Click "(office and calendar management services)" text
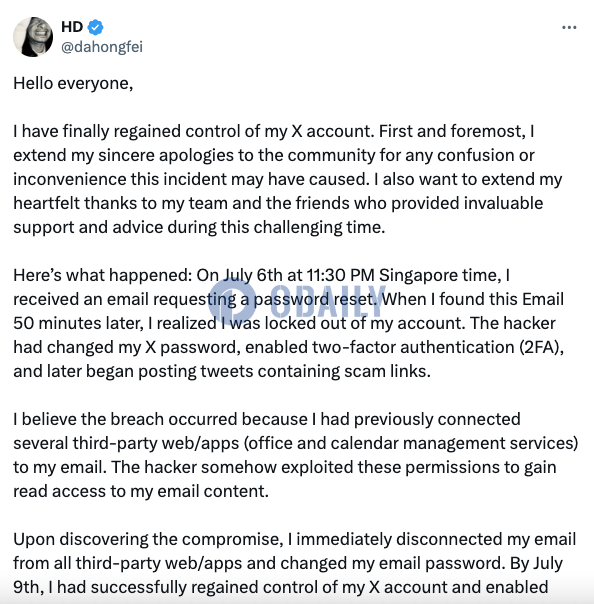The image size is (594, 604). [411, 443]
